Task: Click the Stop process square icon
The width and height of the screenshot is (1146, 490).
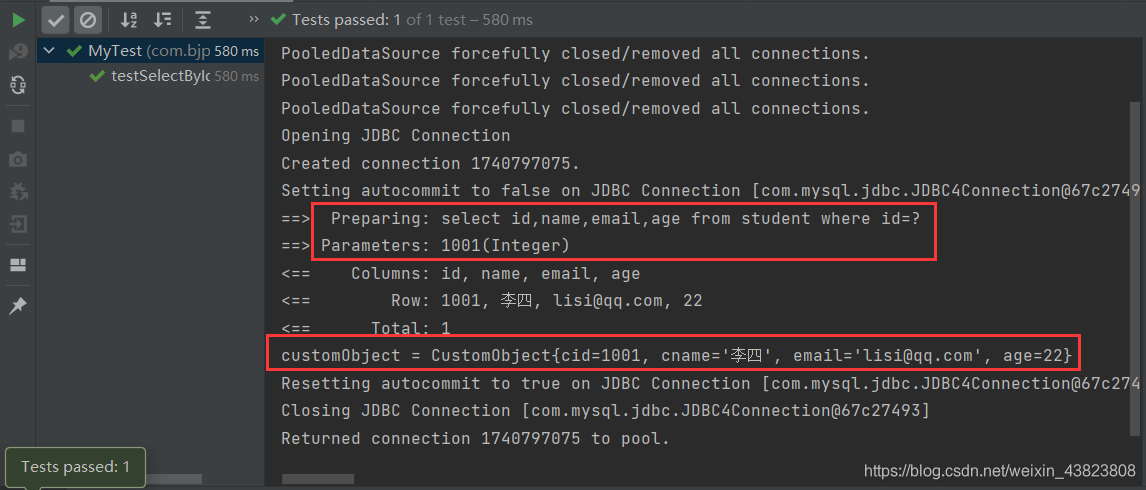Action: (18, 126)
